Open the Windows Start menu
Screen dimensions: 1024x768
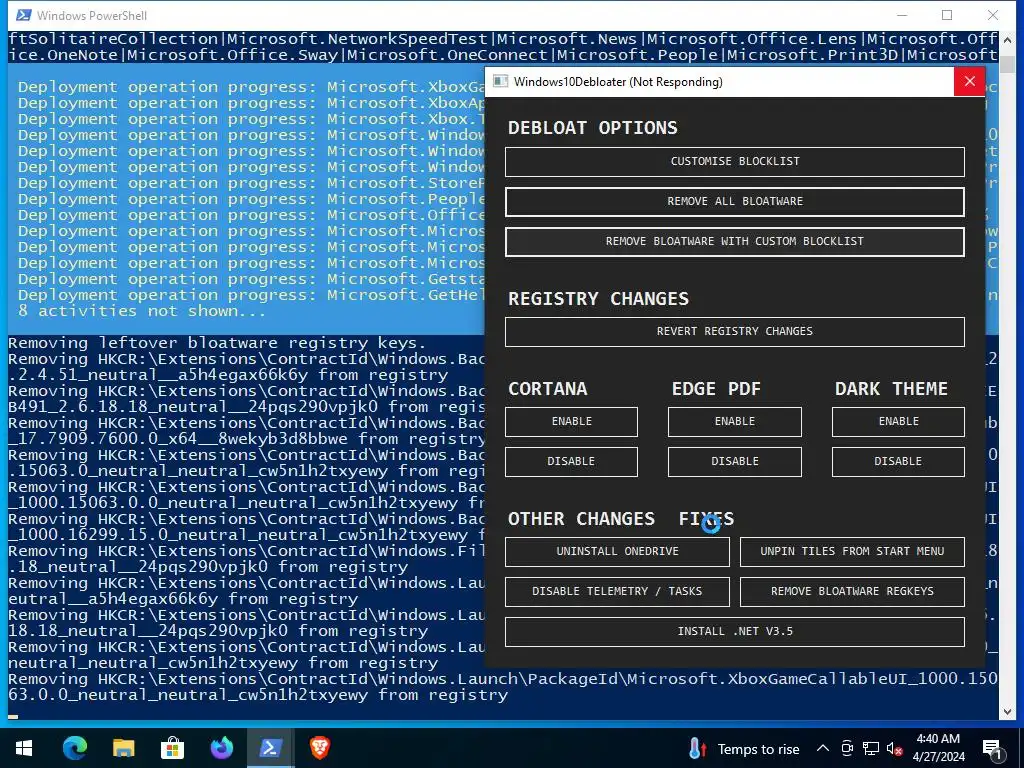pyautogui.click(x=24, y=748)
